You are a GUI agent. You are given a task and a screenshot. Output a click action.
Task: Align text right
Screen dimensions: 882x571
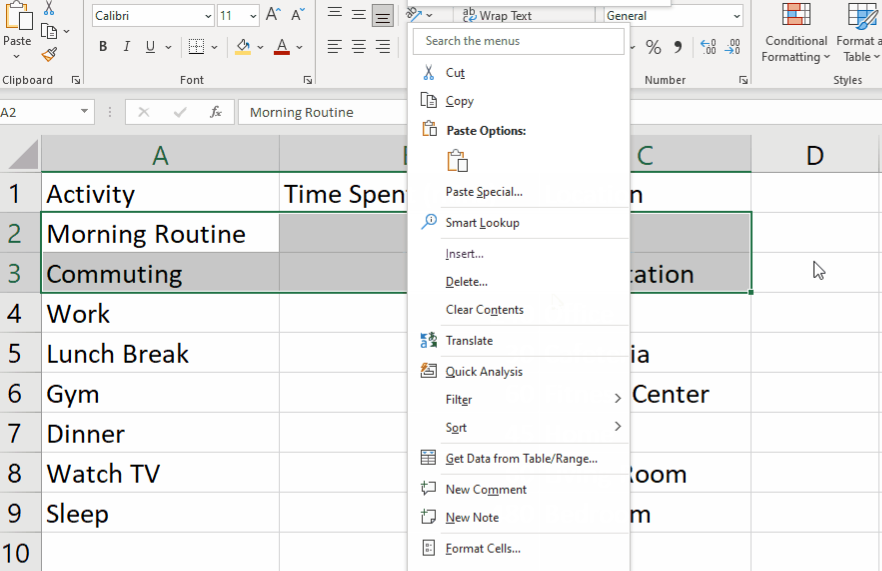[x=382, y=47]
